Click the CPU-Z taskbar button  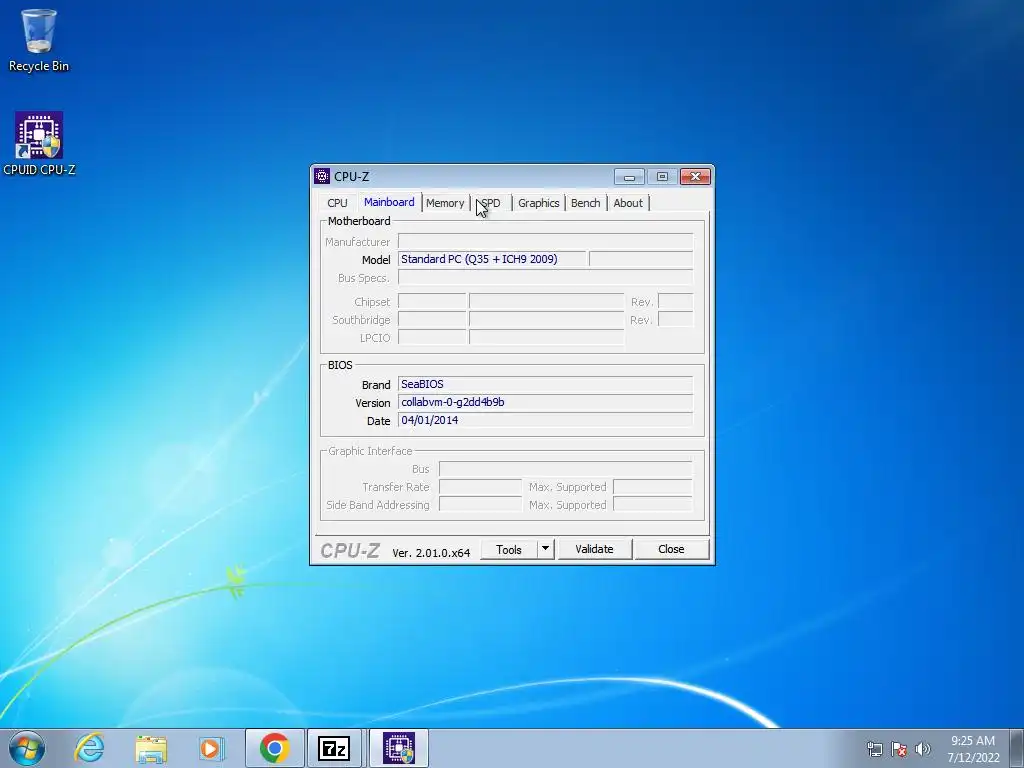[399, 748]
